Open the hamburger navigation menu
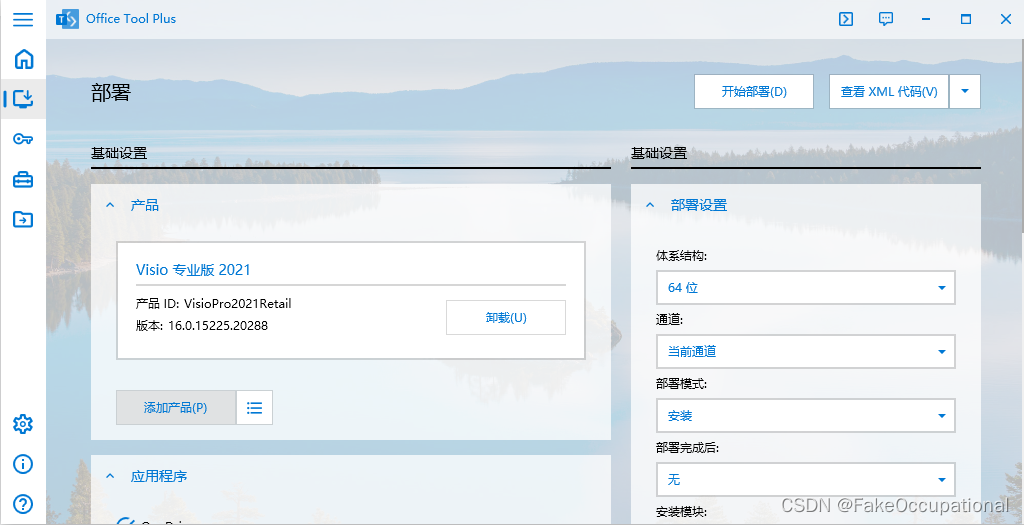This screenshot has width=1024, height=525. pos(23,19)
